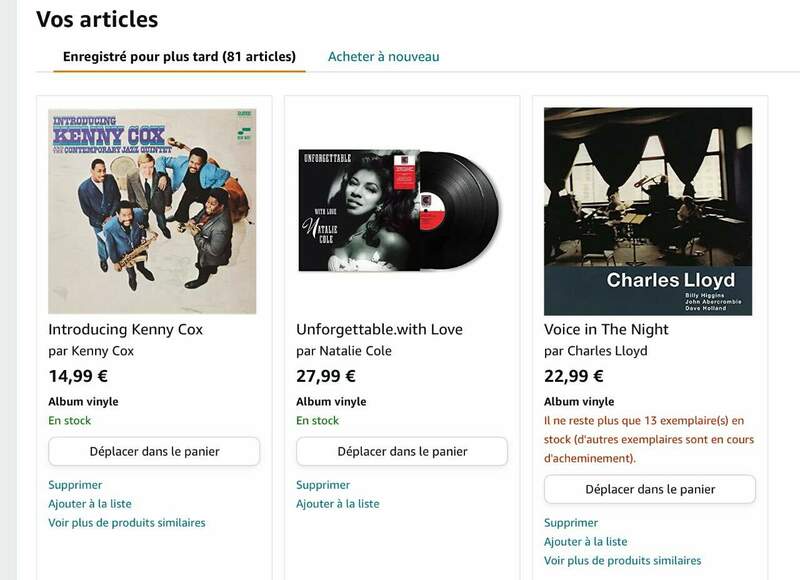The width and height of the screenshot is (800, 580).
Task: Click 'Ajouter à la liste' for Unforgettable
Action: (x=338, y=504)
